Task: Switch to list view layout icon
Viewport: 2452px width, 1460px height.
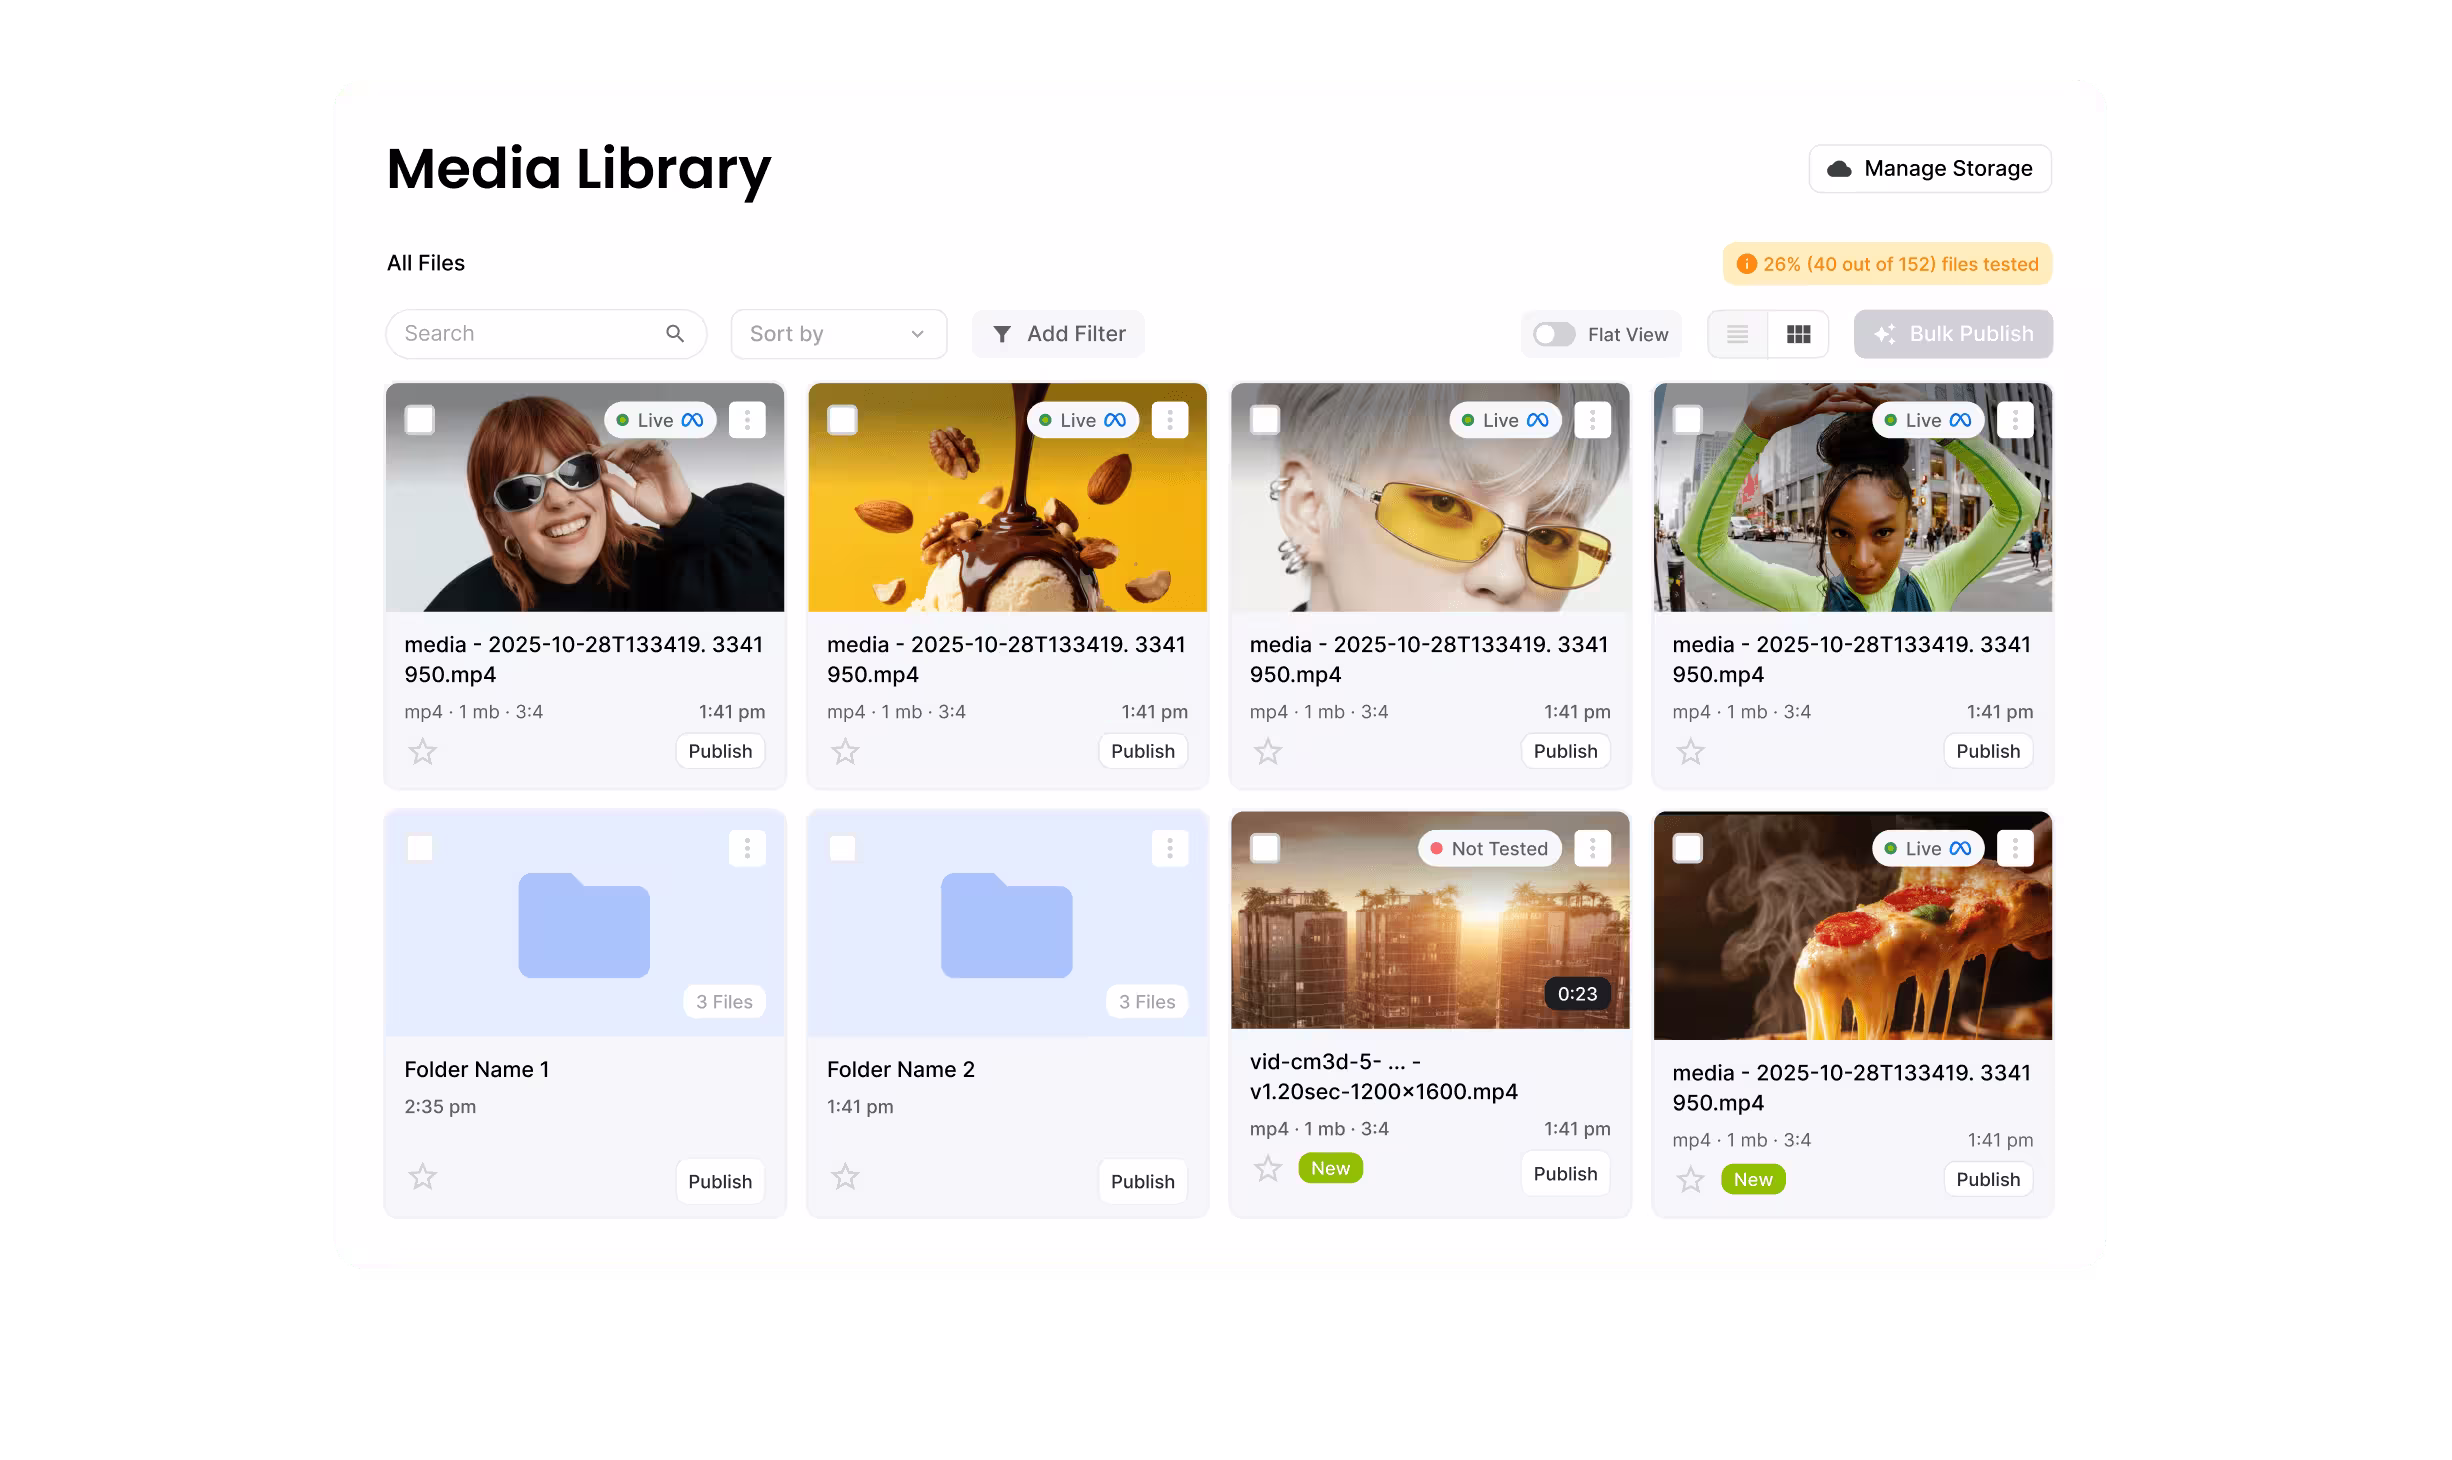Action: (1737, 334)
